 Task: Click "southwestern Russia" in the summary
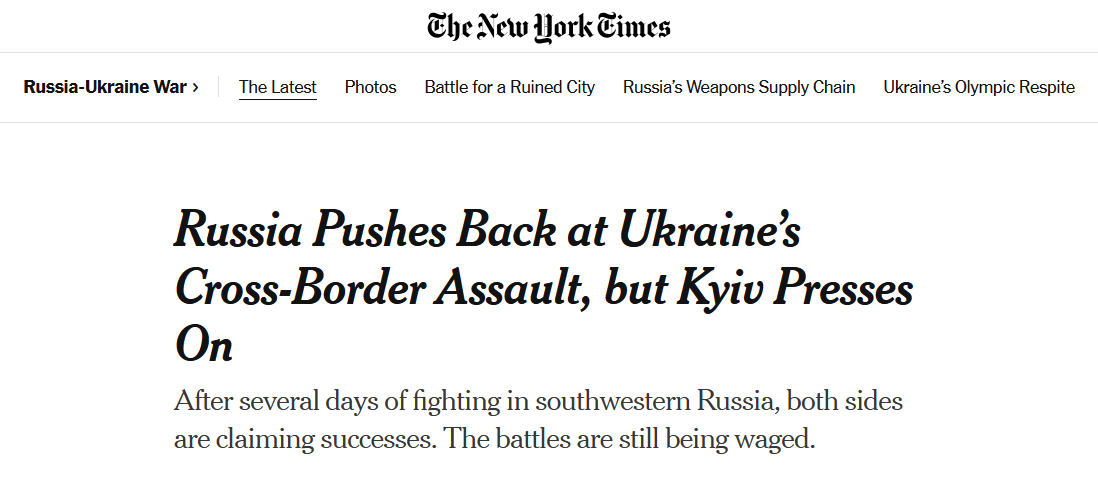point(656,402)
